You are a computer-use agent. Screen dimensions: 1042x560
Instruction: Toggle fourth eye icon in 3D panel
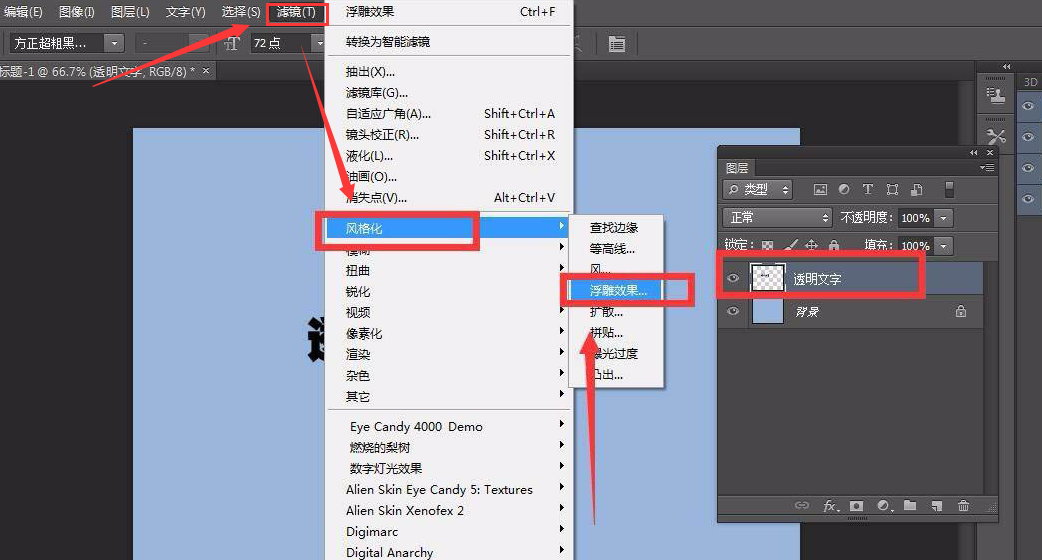click(x=1028, y=199)
